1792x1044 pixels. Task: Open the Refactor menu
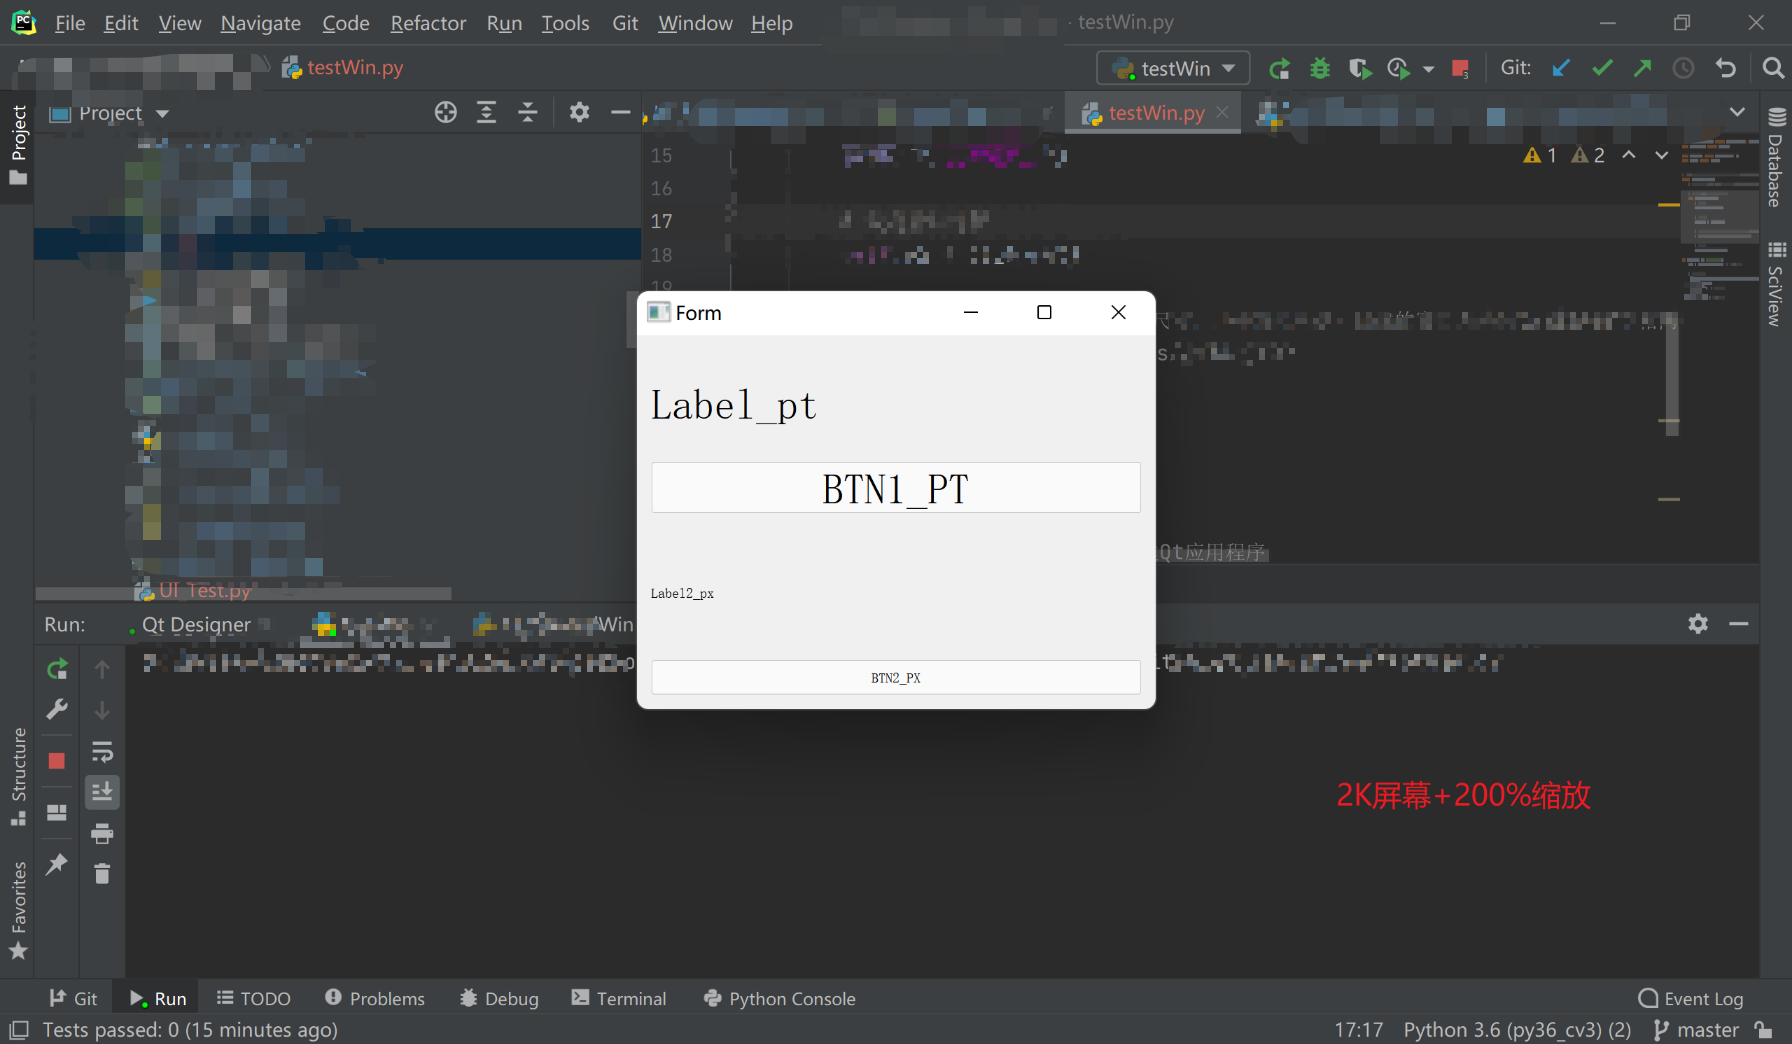(x=428, y=23)
